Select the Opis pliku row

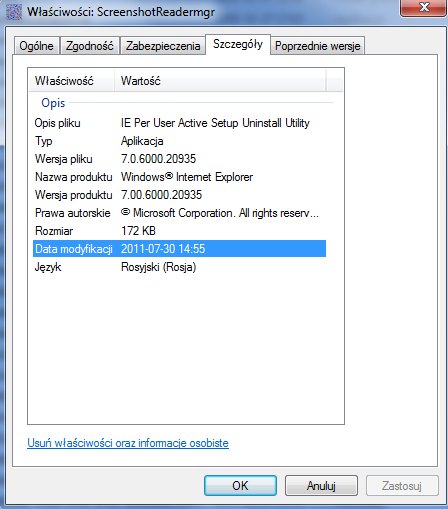[x=179, y=123]
